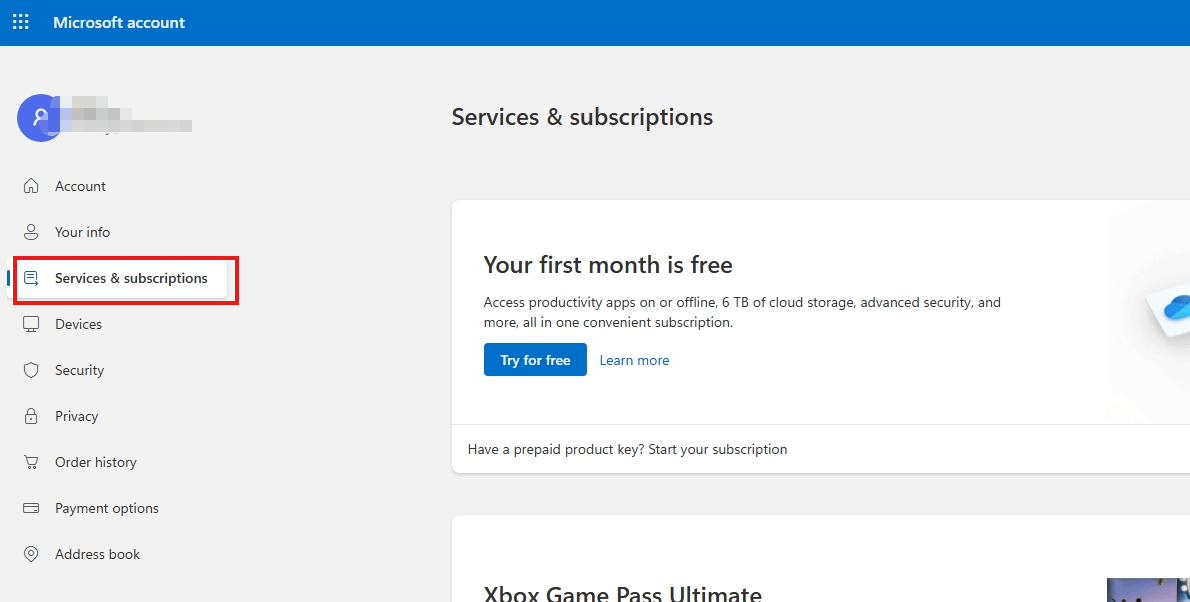Click the Microsoft account header title
Image resolution: width=1190 pixels, height=602 pixels.
coord(119,23)
